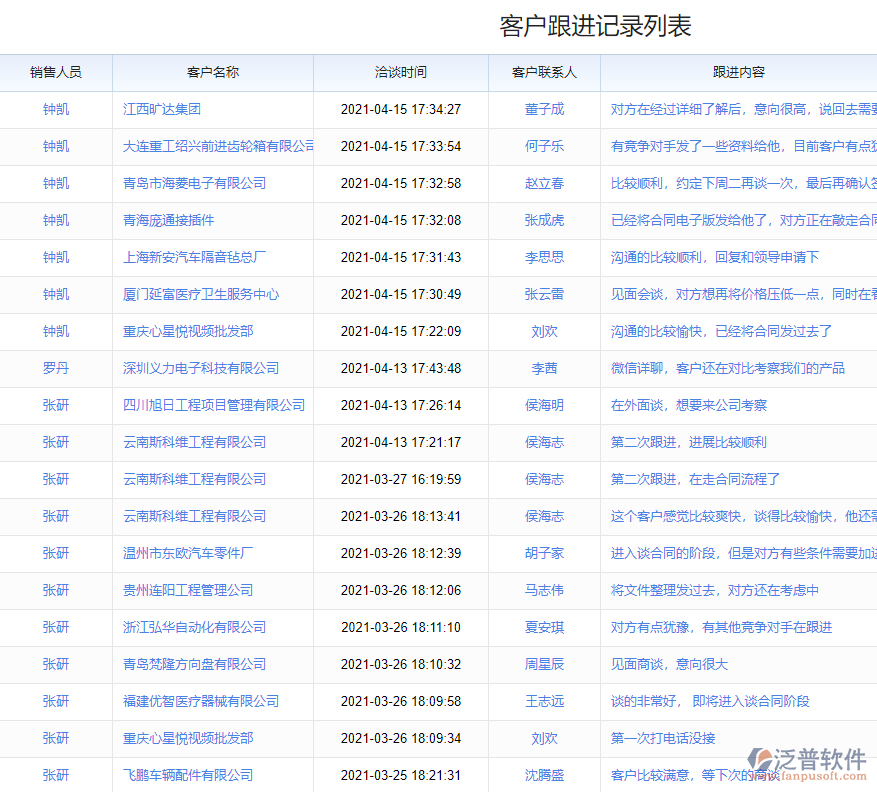Open contact 沈腾盛
Image resolution: width=877 pixels, height=792 pixels.
coord(543,775)
